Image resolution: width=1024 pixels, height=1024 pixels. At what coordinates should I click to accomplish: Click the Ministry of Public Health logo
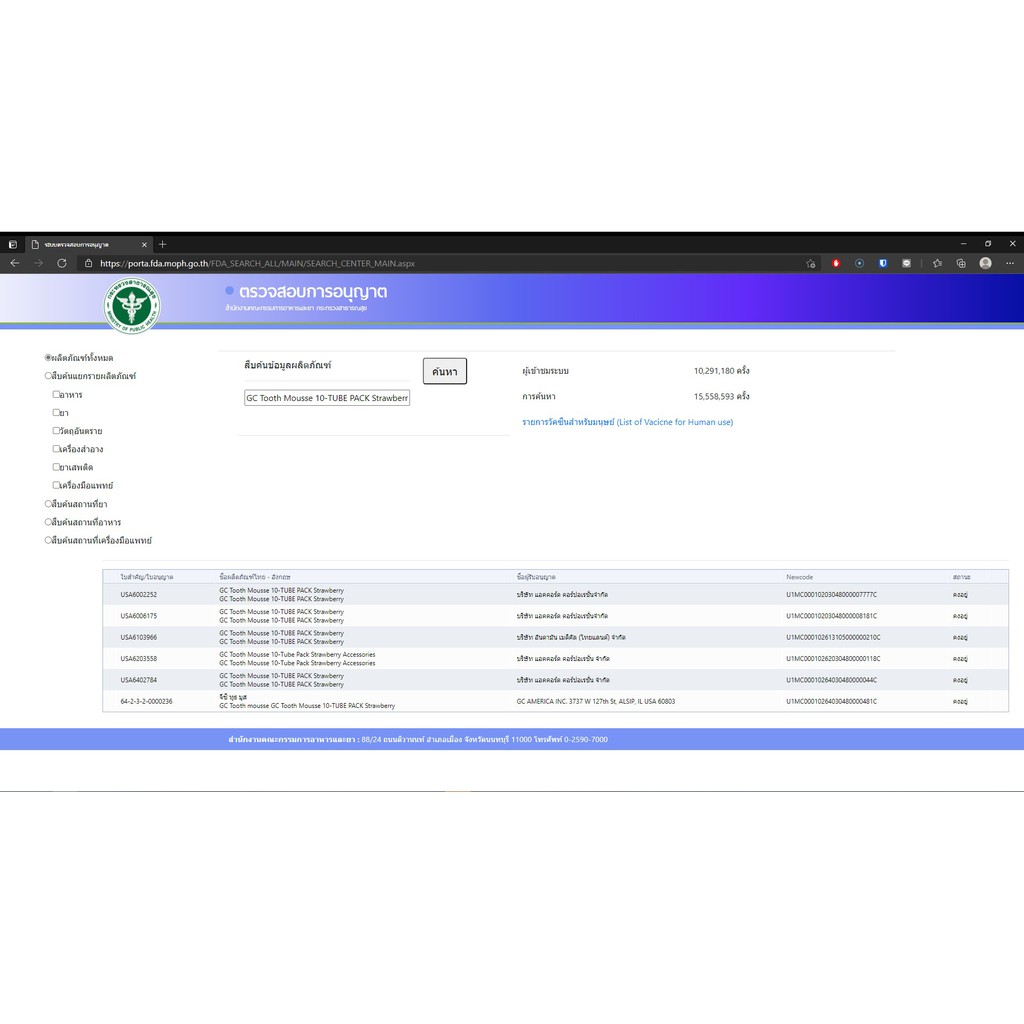132,305
